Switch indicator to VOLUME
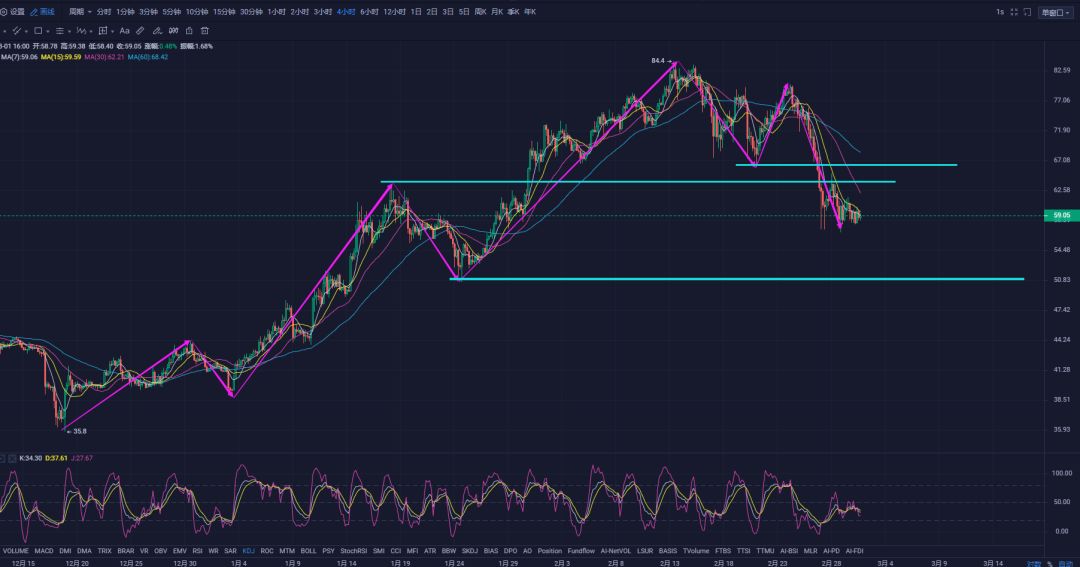Image resolution: width=1080 pixels, height=567 pixels. coord(16,551)
